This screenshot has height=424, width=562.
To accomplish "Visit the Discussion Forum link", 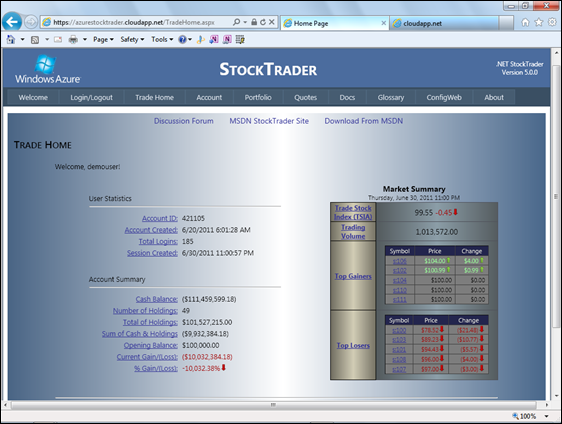I will [x=184, y=121].
